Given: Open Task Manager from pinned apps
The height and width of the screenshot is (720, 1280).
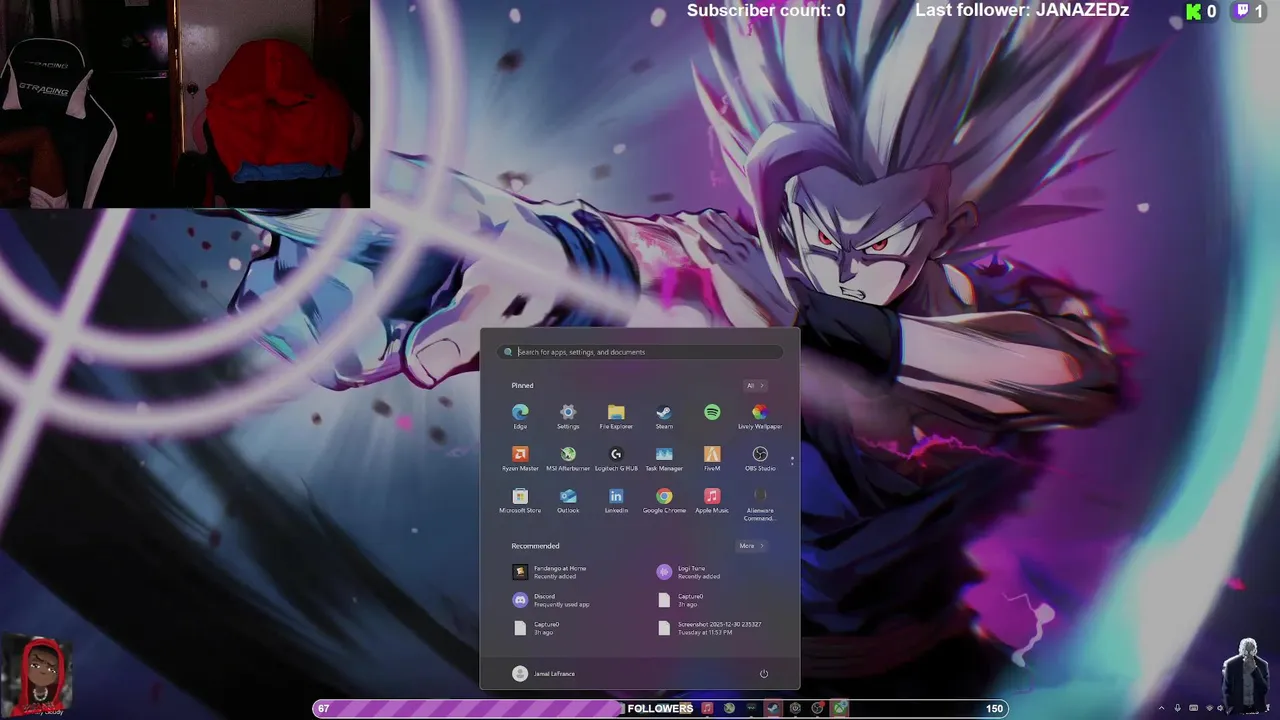Looking at the screenshot, I should pos(664,458).
